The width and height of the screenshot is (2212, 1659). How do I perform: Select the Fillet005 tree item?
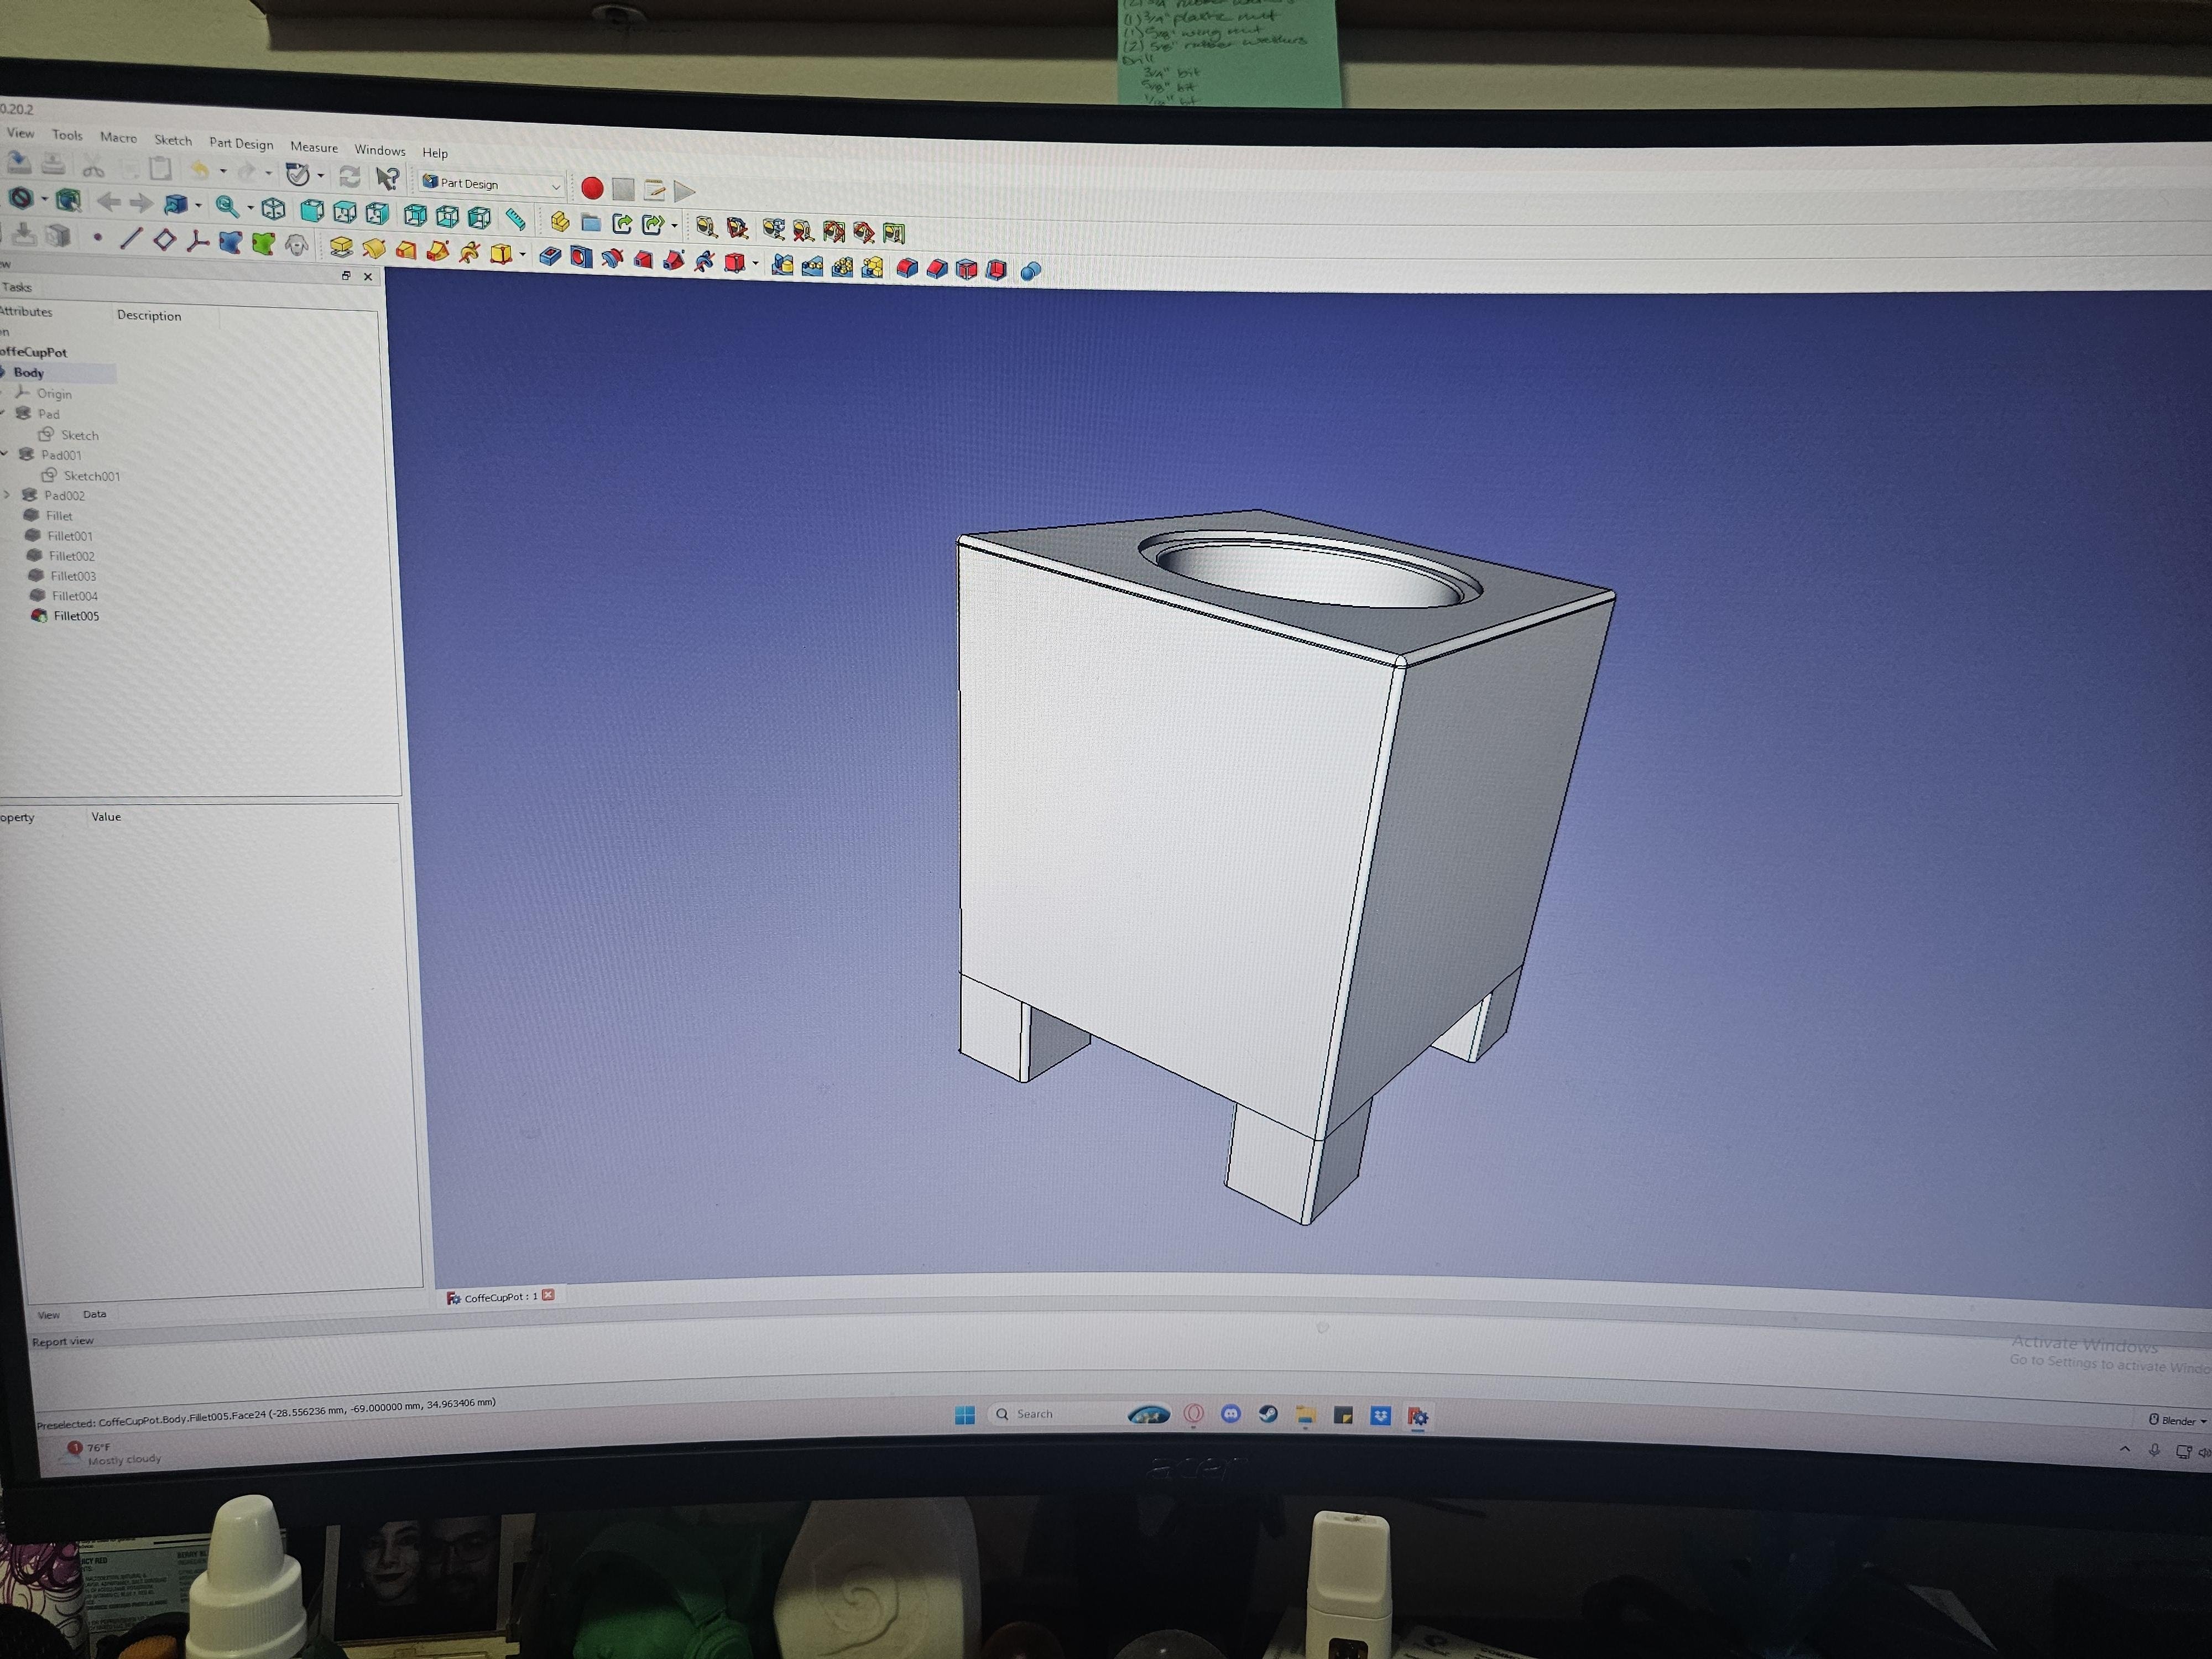tap(66, 616)
